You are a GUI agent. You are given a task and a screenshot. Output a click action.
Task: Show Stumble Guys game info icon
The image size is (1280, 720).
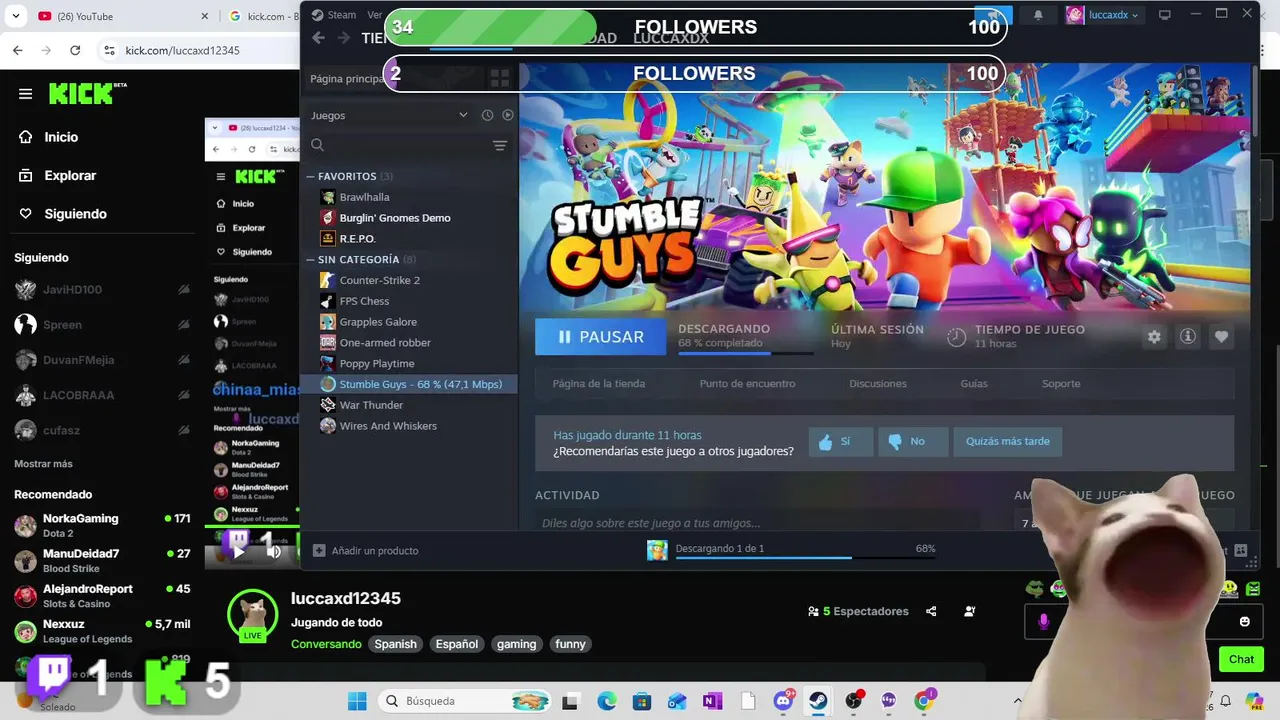coord(1188,337)
